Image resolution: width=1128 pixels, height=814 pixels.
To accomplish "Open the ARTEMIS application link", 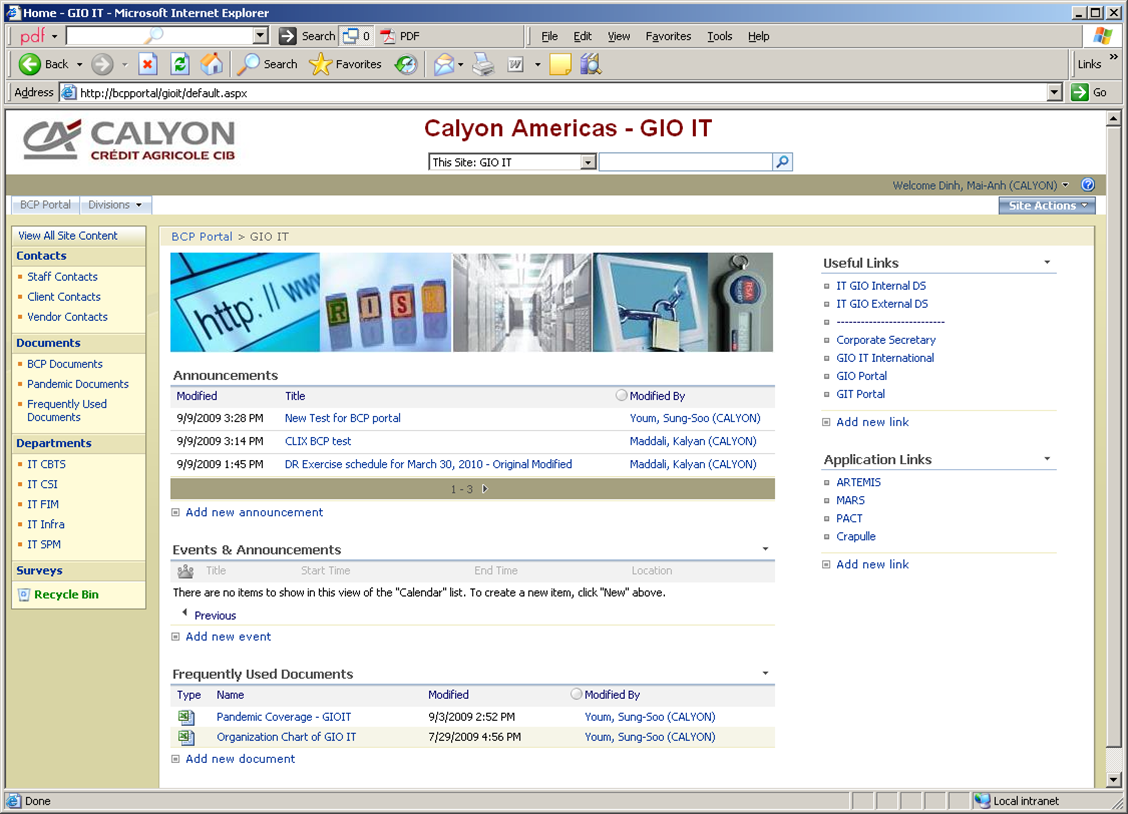I will 858,483.
